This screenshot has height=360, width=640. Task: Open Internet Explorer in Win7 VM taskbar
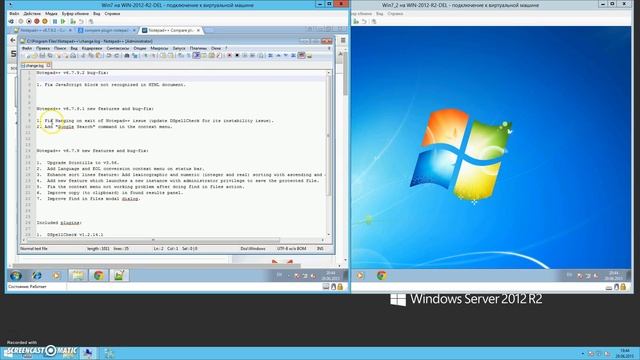(x=37, y=276)
